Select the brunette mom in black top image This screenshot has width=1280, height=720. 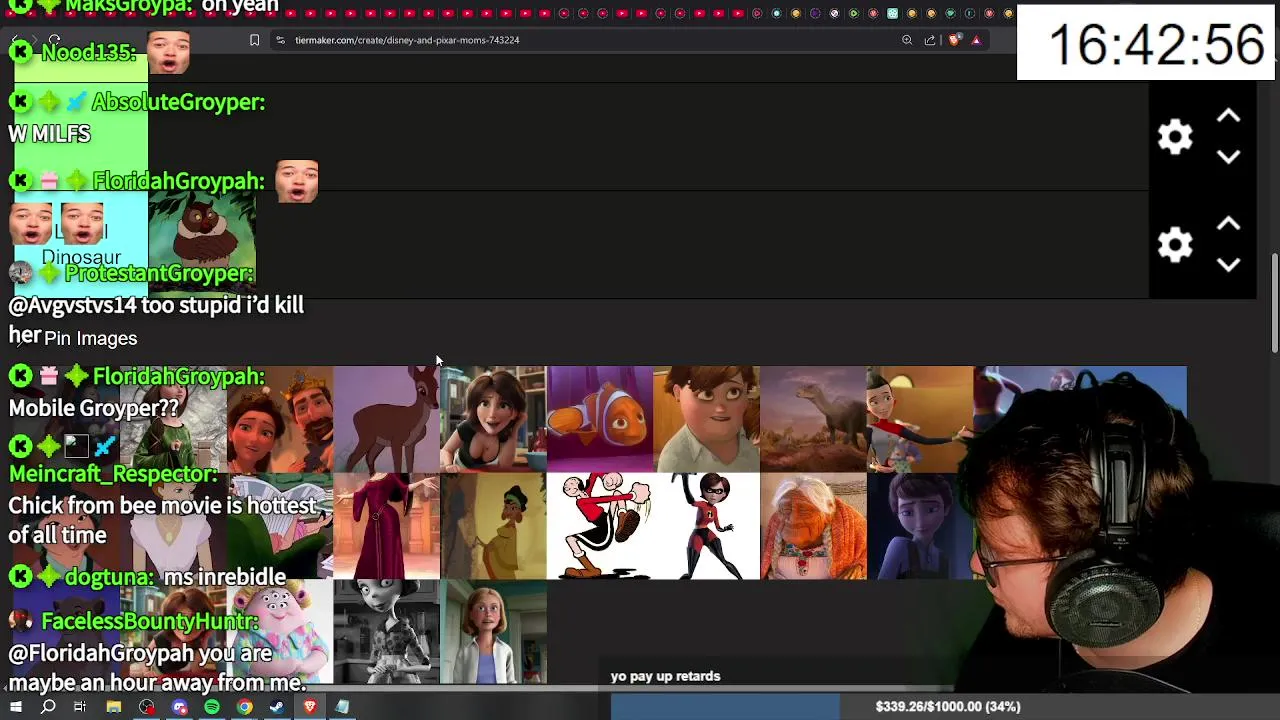493,418
